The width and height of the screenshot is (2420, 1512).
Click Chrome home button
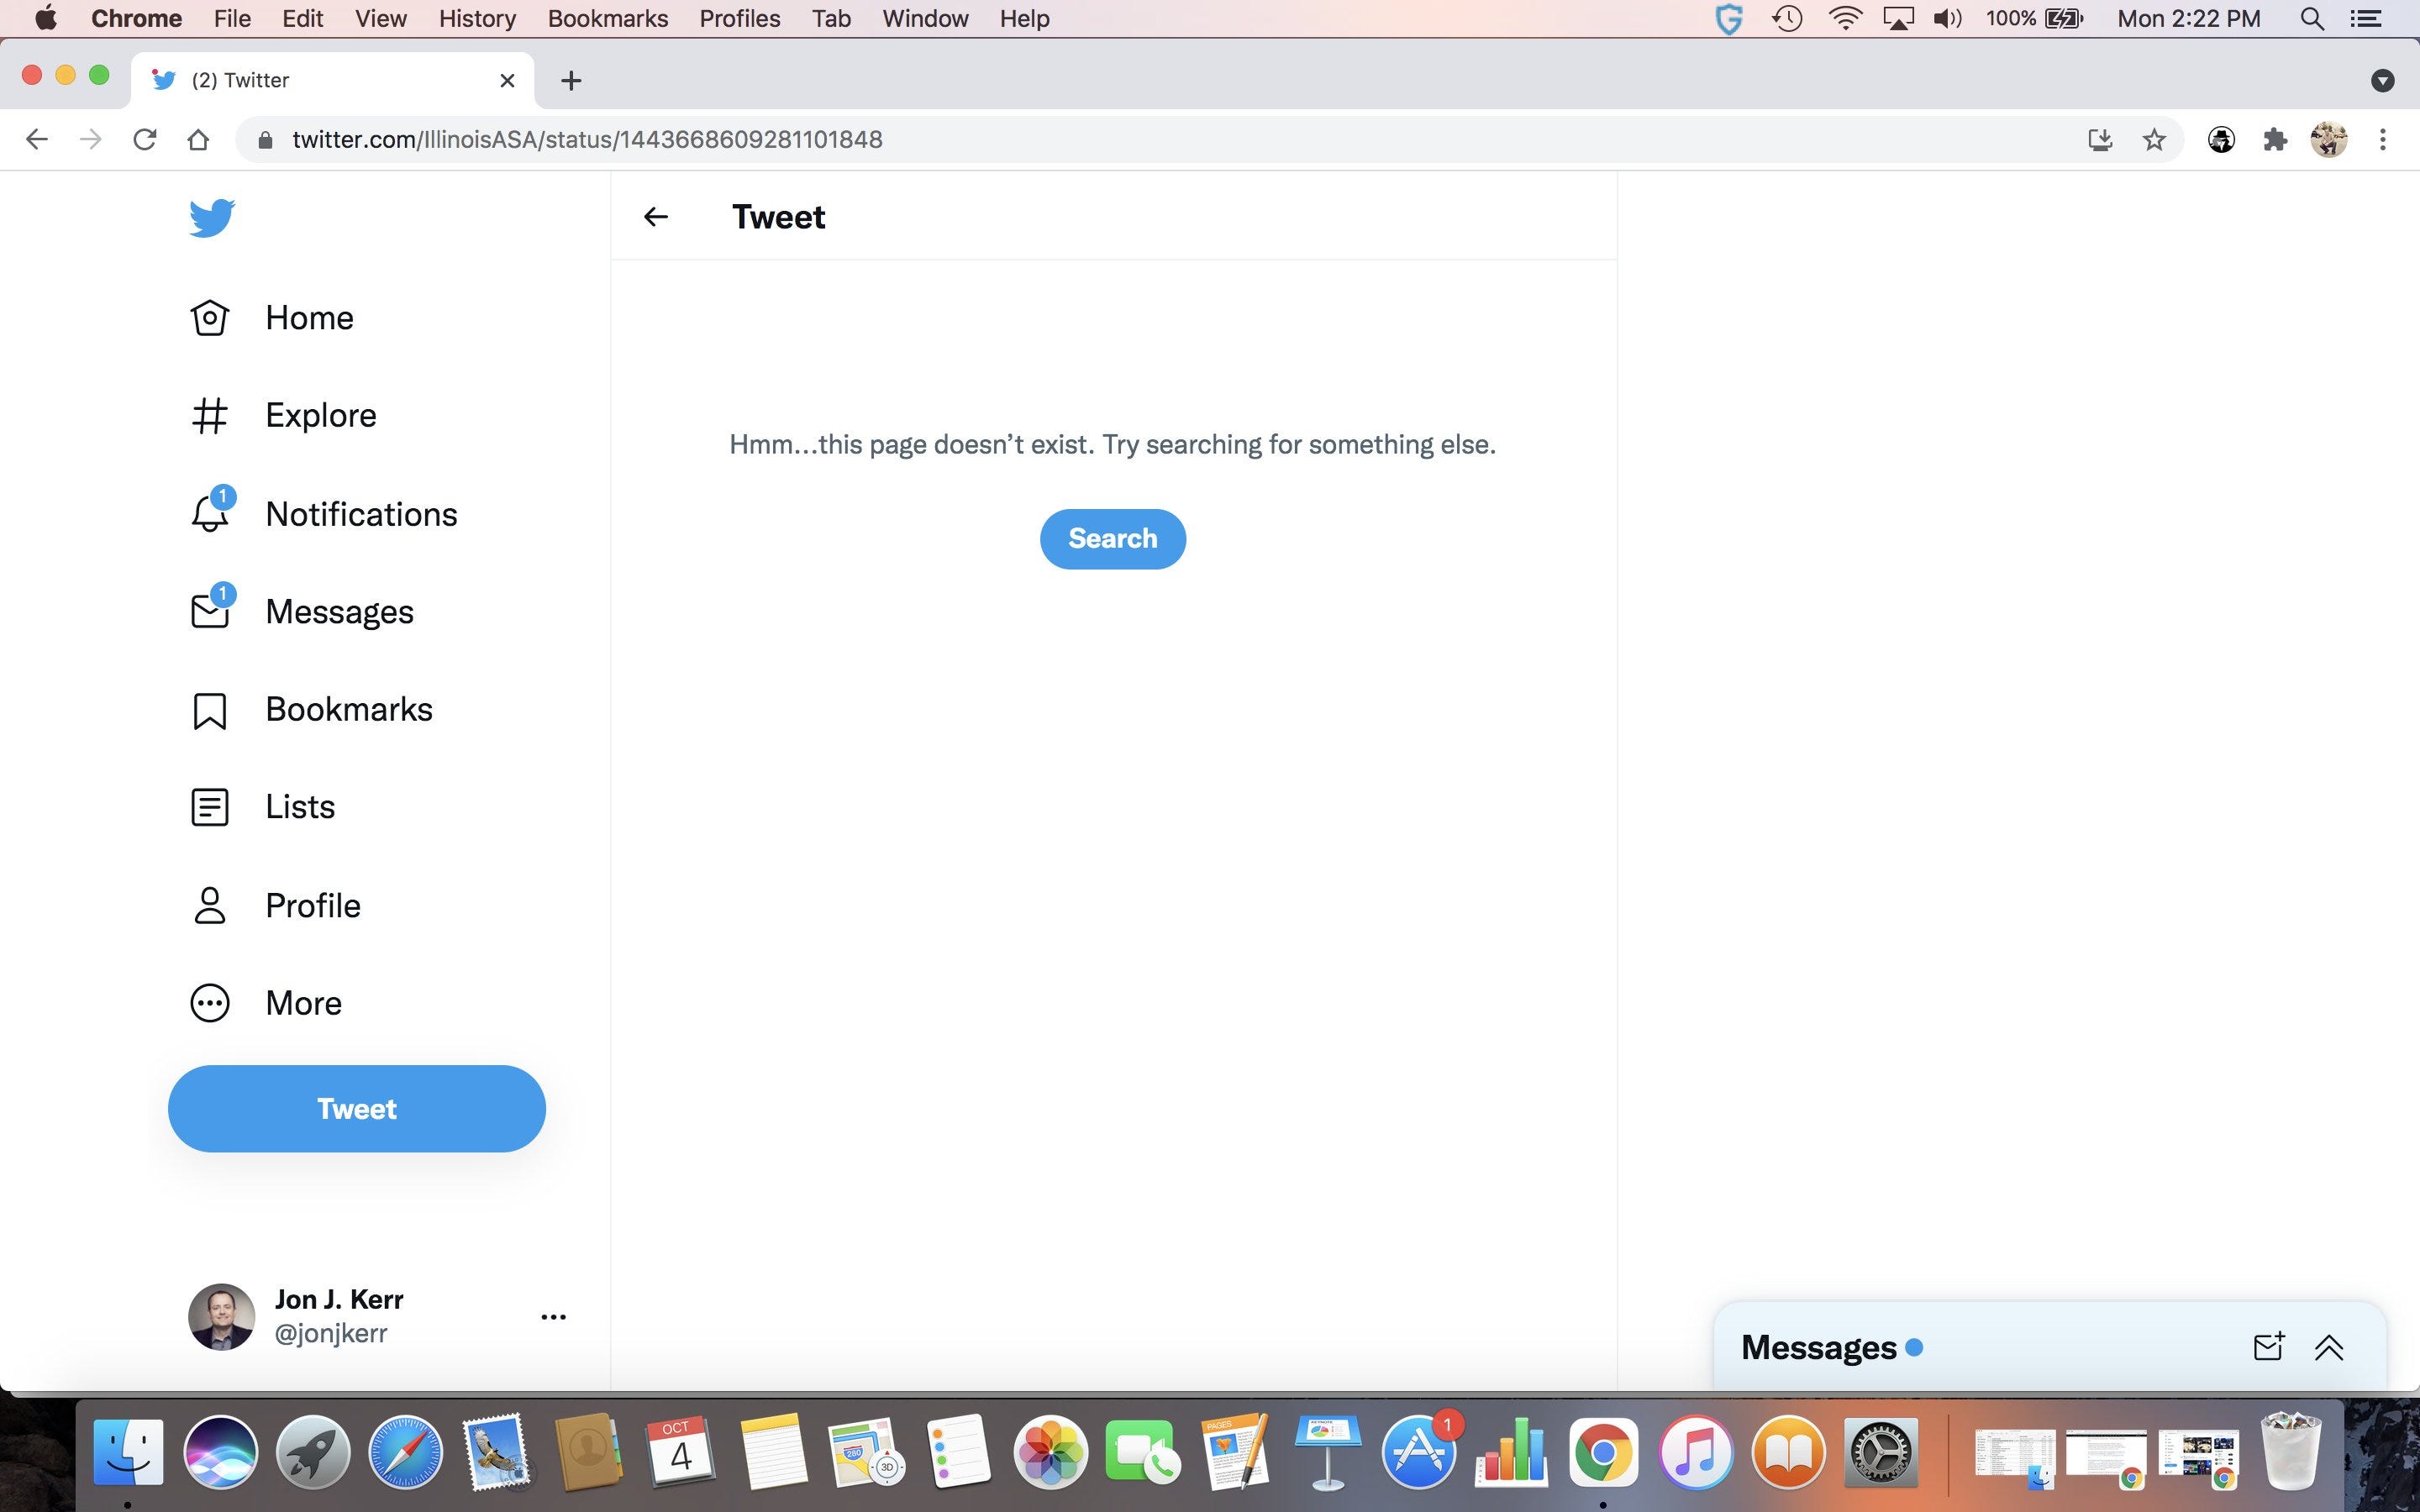[x=198, y=139]
